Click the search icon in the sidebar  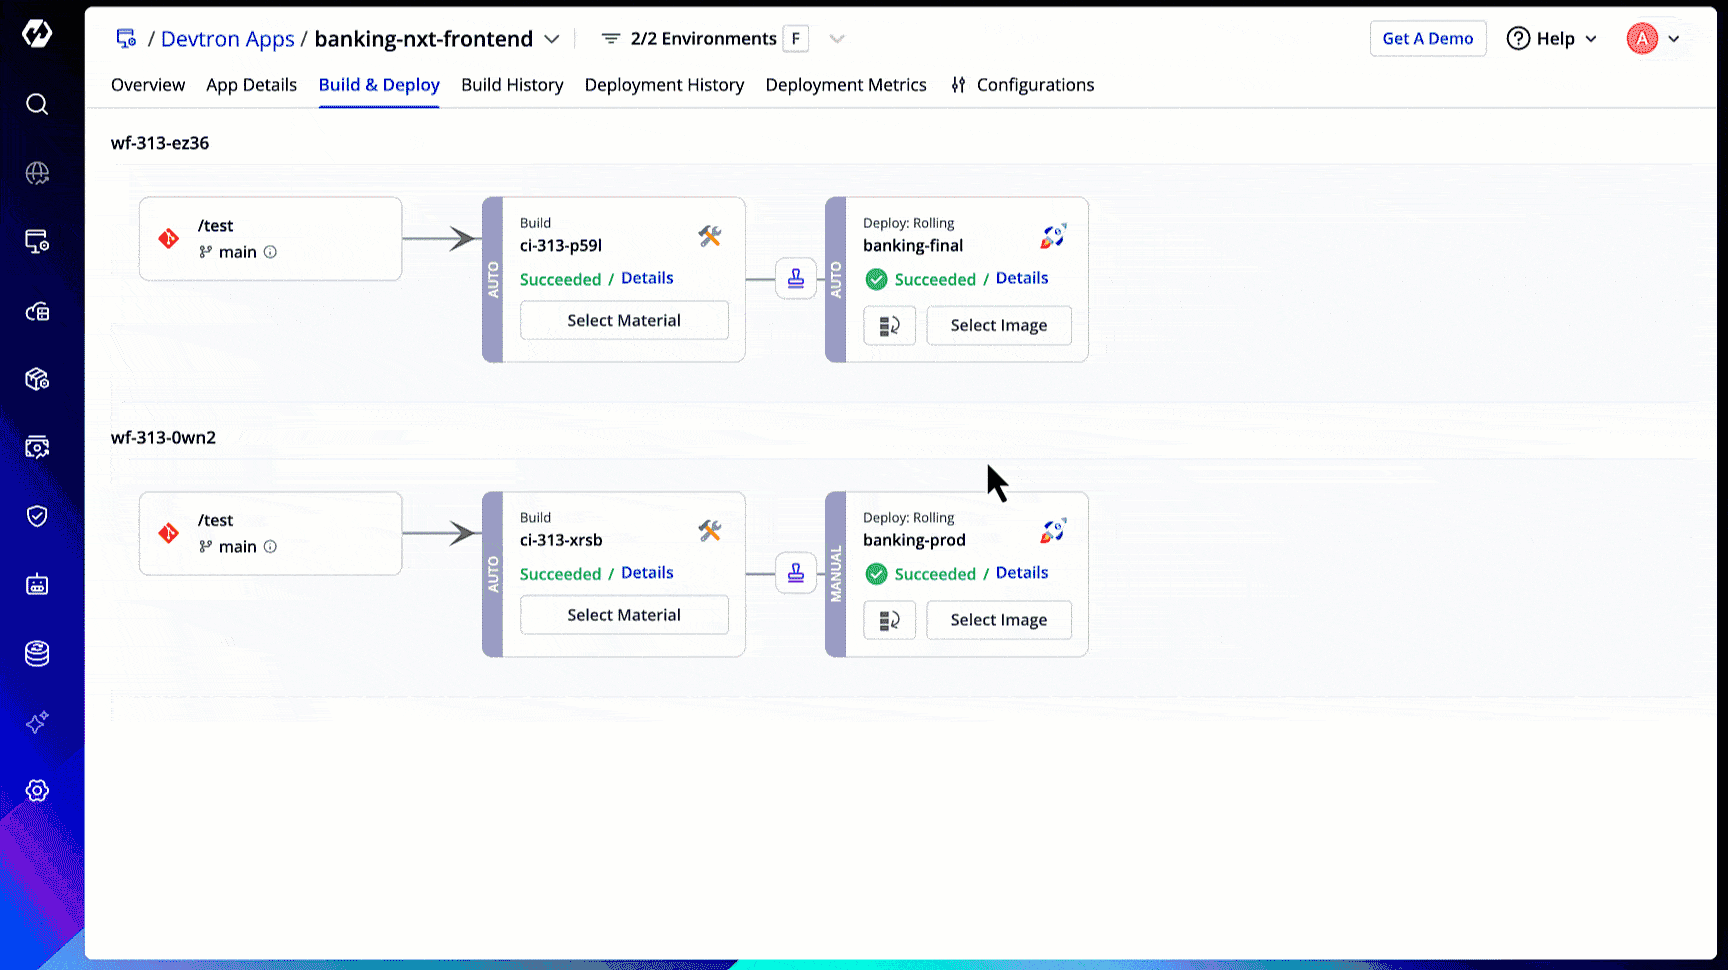click(37, 104)
